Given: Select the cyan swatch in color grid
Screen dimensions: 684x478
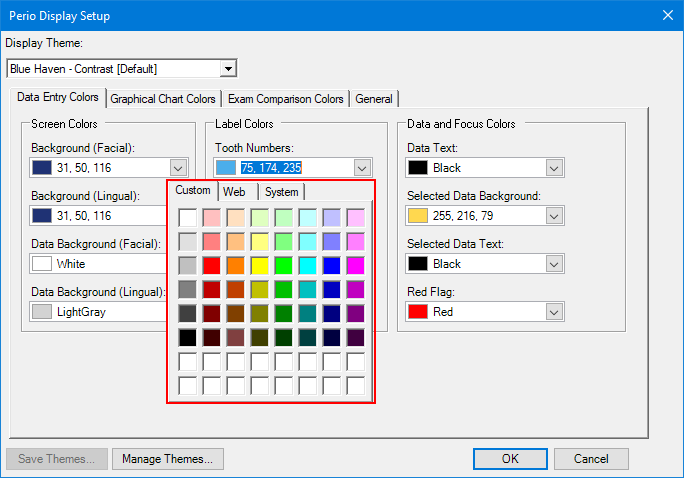Looking at the screenshot, I should coord(307,265).
